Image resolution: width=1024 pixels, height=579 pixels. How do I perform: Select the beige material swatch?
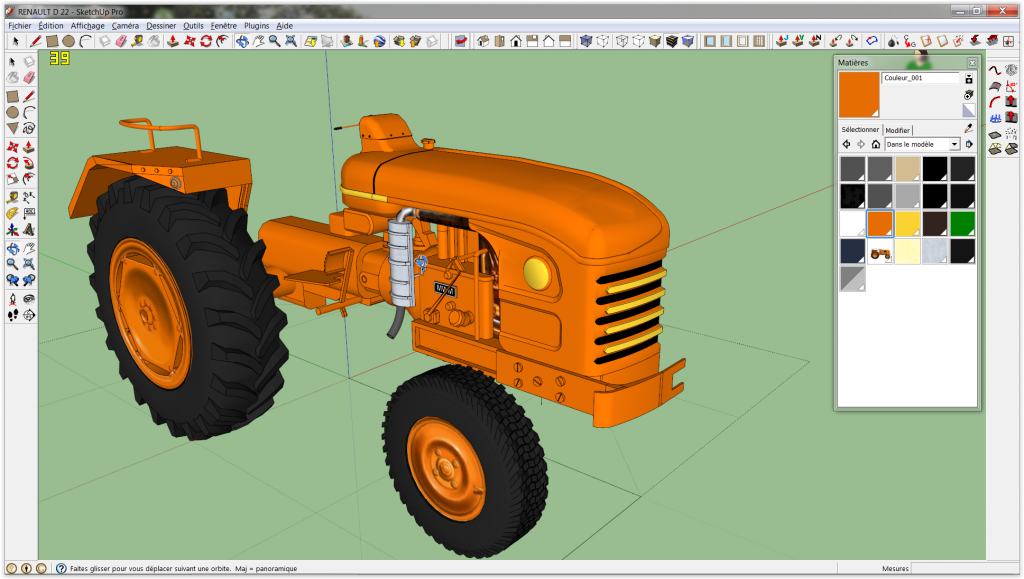click(907, 168)
